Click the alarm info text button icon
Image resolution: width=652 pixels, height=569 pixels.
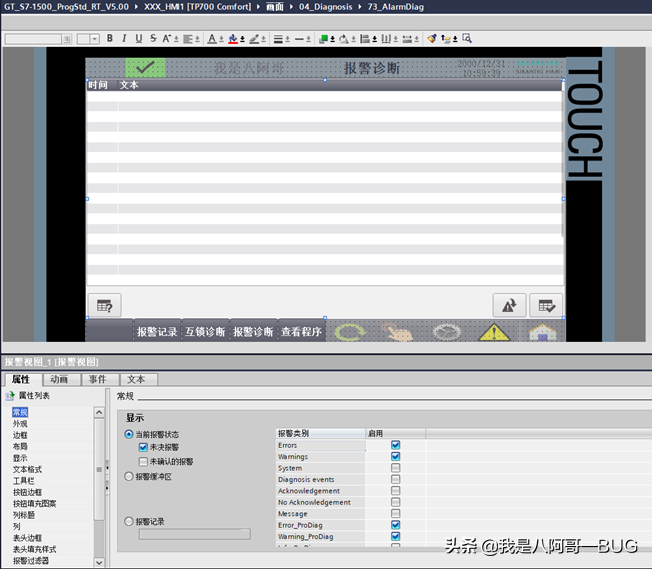pyautogui.click(x=104, y=305)
